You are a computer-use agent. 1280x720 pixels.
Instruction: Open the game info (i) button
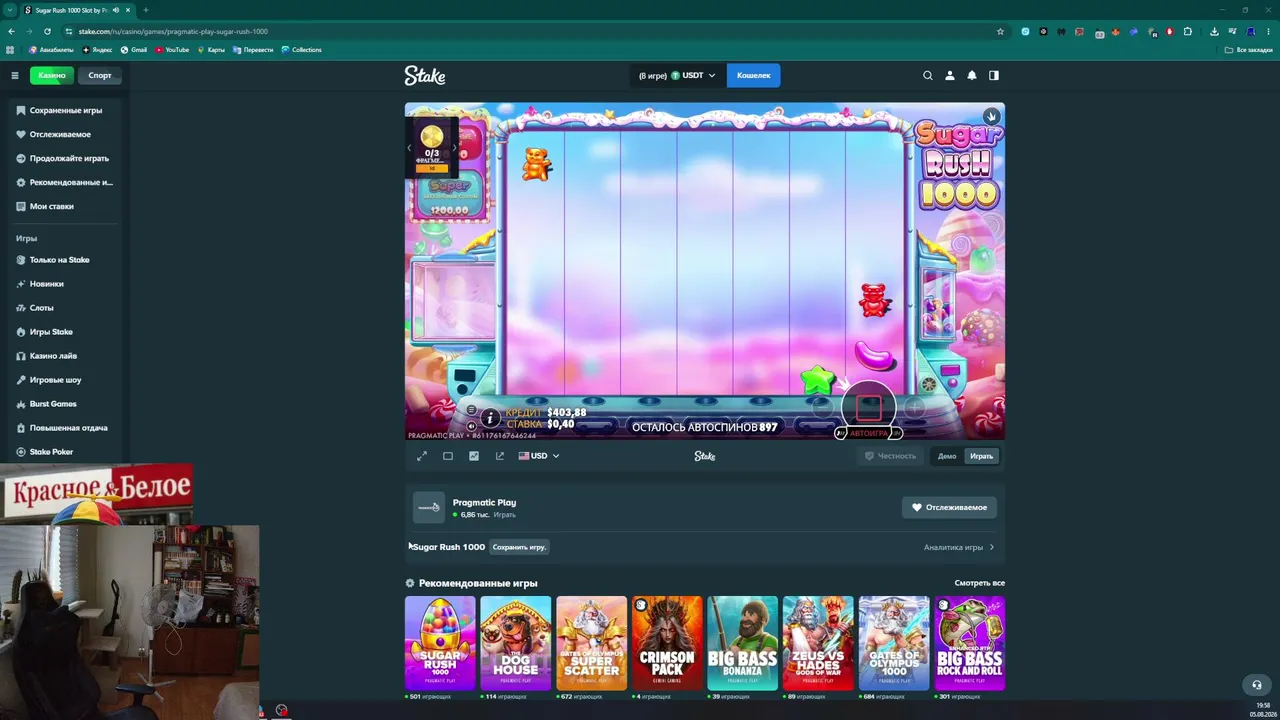pyautogui.click(x=490, y=418)
